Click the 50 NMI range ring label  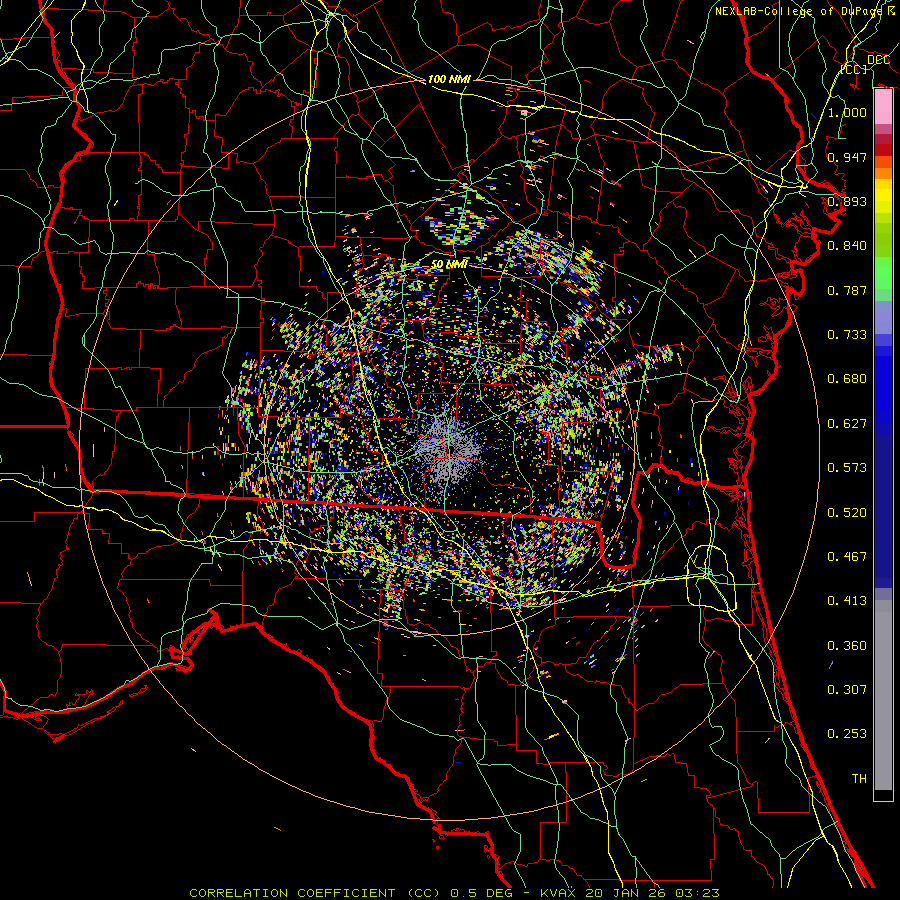tap(449, 264)
